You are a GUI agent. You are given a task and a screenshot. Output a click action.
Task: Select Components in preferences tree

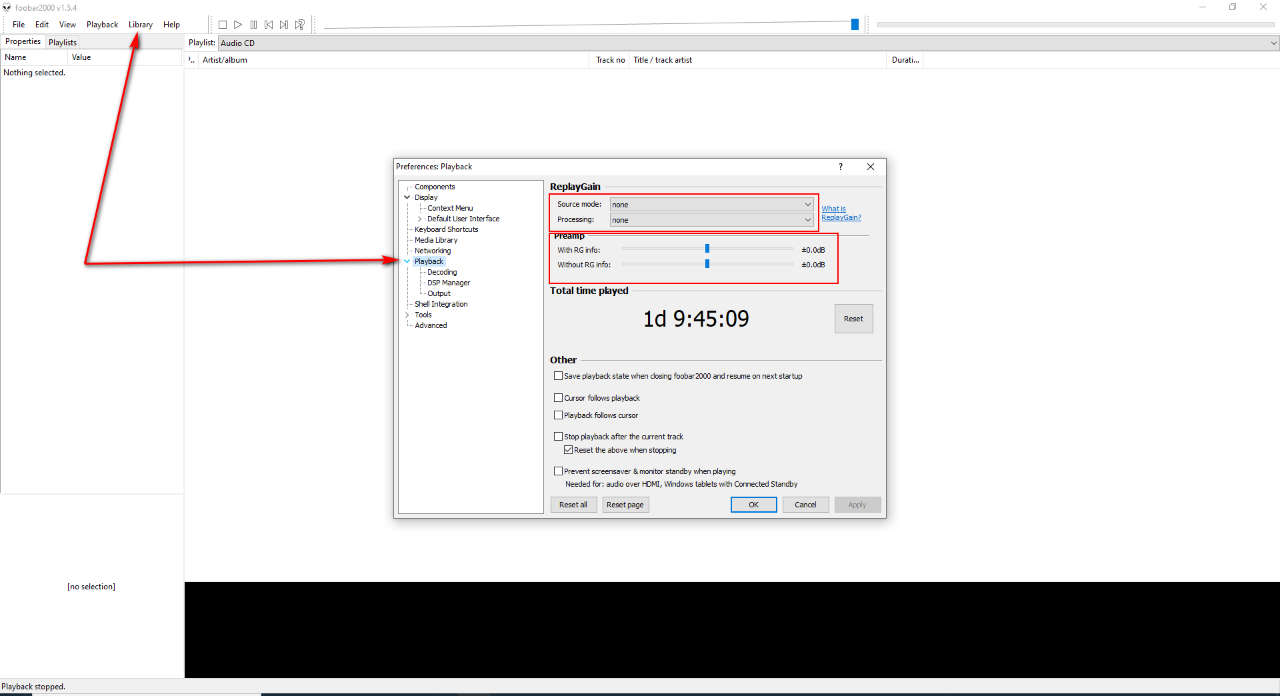pos(435,187)
